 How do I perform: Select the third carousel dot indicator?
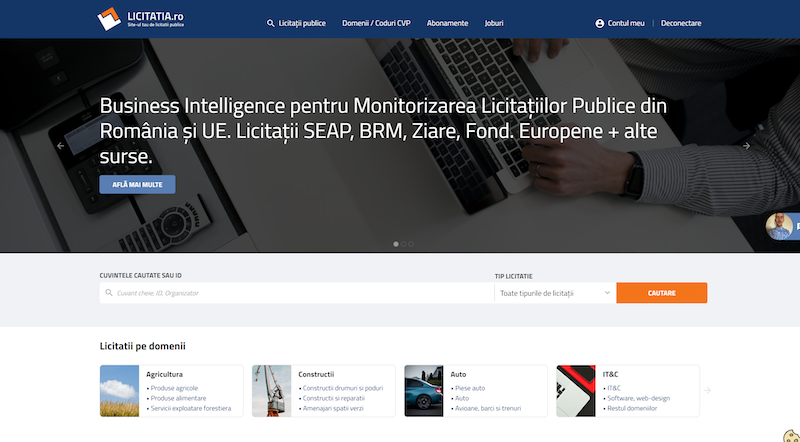(411, 244)
